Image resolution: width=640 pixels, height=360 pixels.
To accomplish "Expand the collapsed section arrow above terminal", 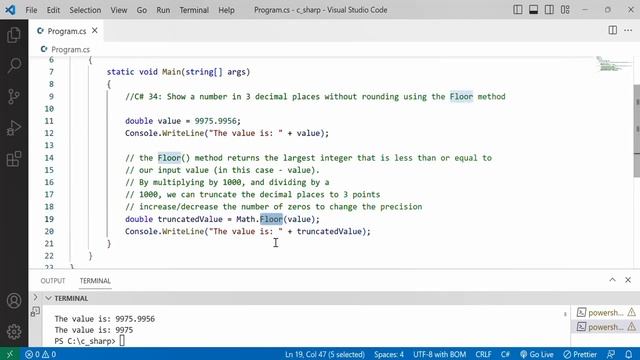I will pos(35,297).
